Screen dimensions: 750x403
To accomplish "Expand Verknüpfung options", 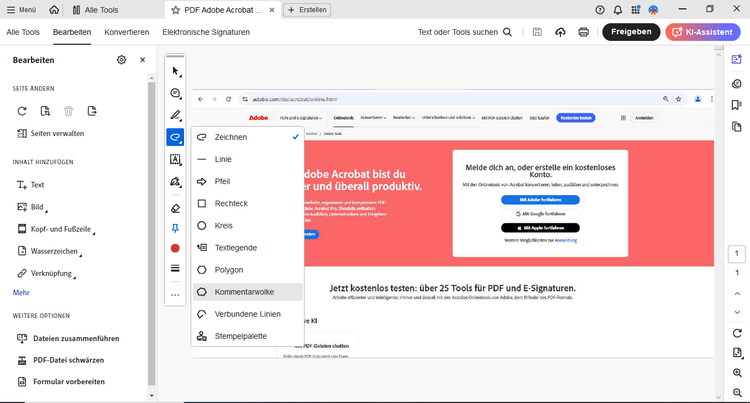I will click(x=46, y=273).
